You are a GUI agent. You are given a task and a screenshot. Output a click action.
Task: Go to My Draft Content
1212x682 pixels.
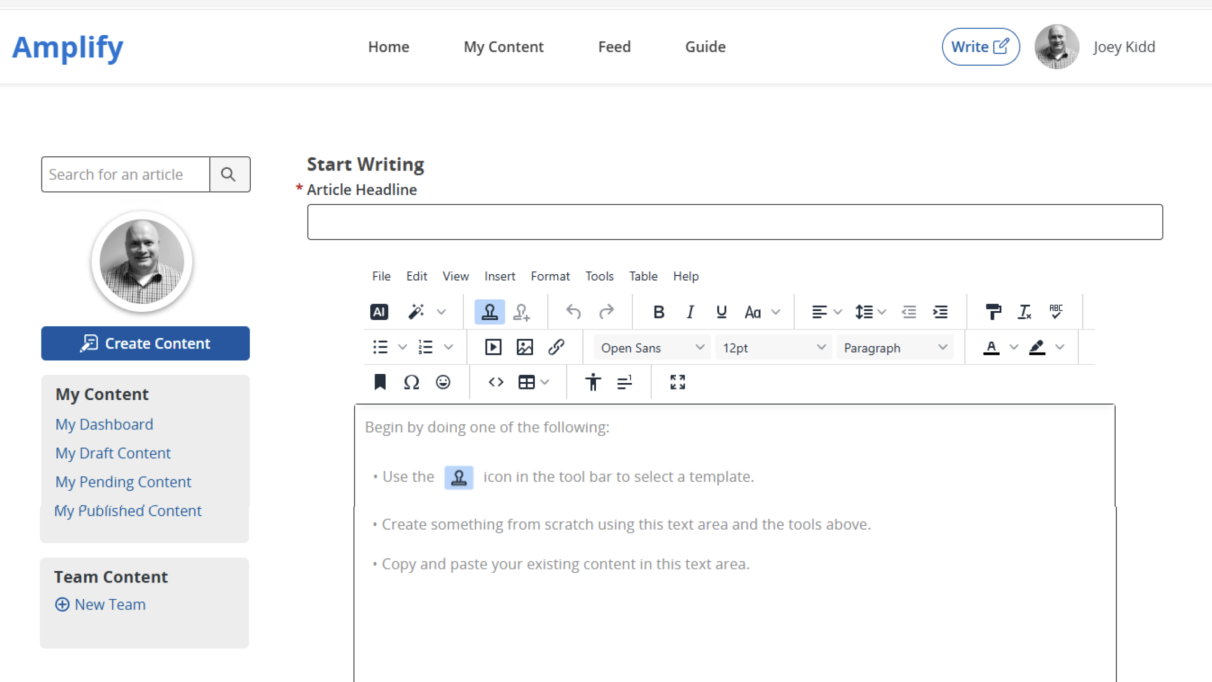pos(113,453)
